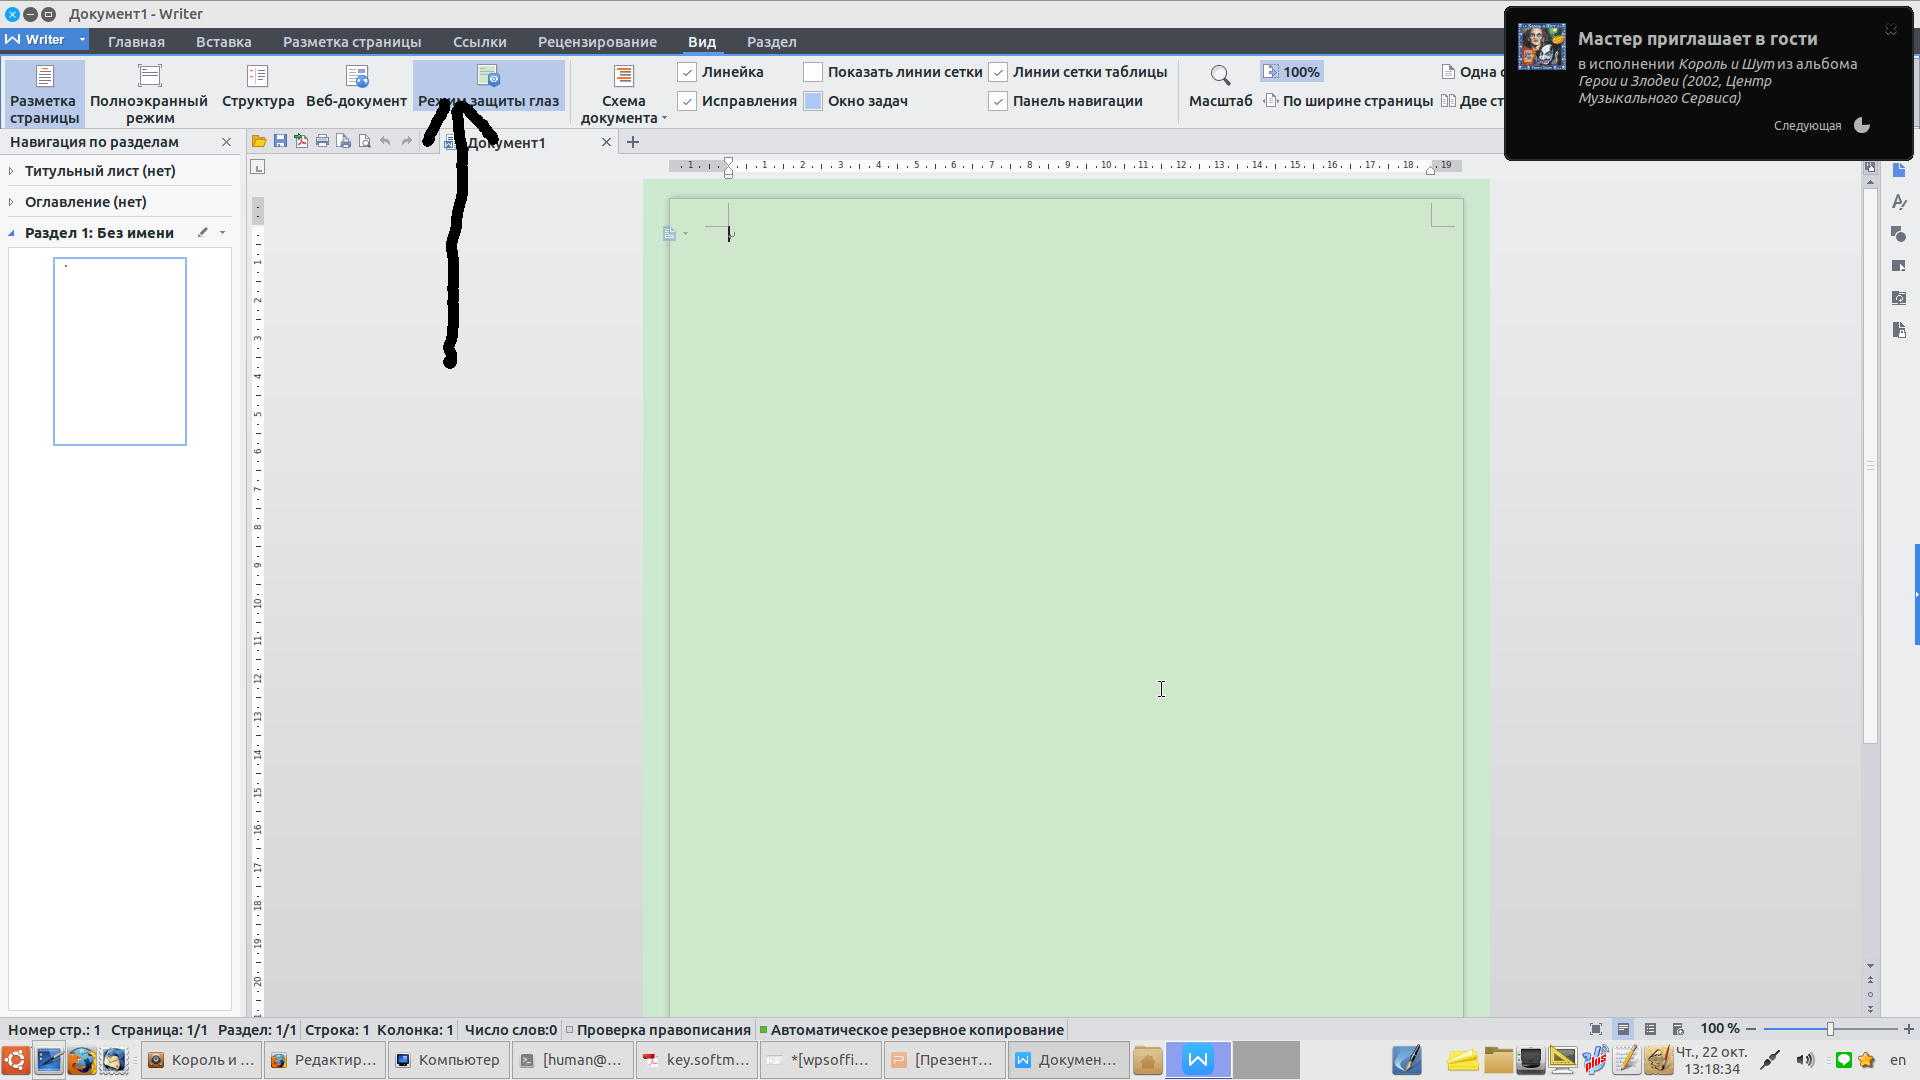Toggle the Панель навигации checkbox

[x=998, y=101]
